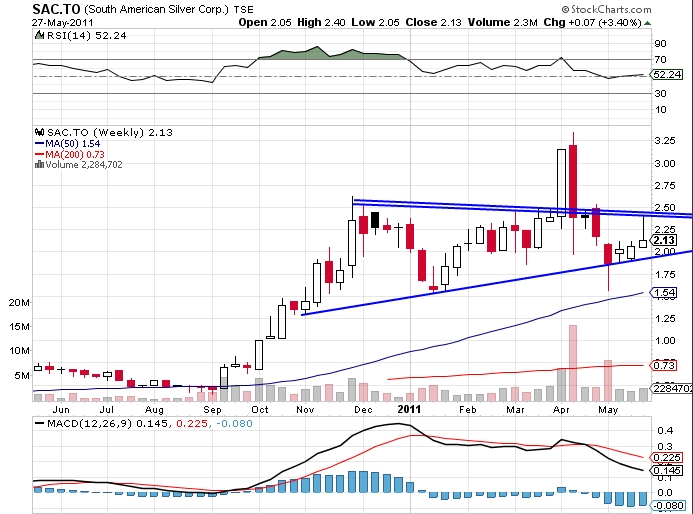This screenshot has width=693, height=514.
Task: Click the 2.13 last price tag
Action: (665, 240)
